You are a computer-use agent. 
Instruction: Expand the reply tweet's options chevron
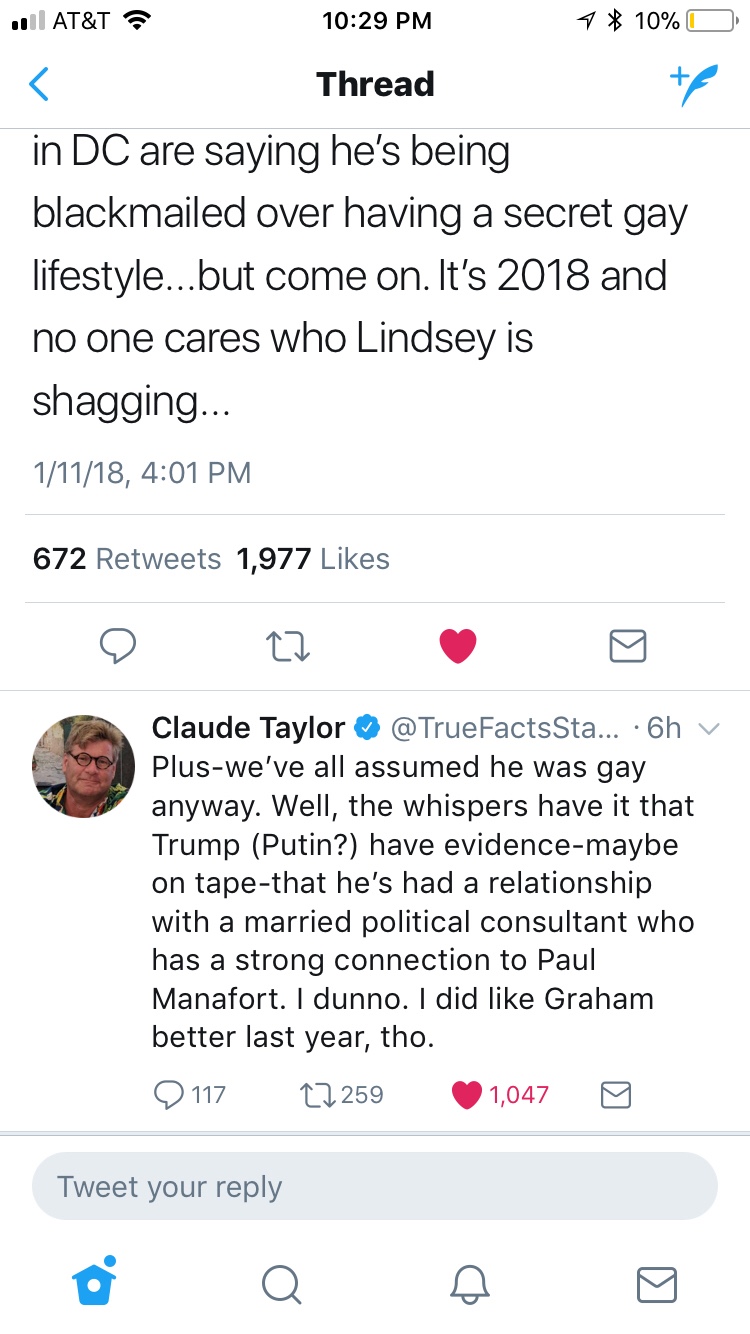(707, 729)
